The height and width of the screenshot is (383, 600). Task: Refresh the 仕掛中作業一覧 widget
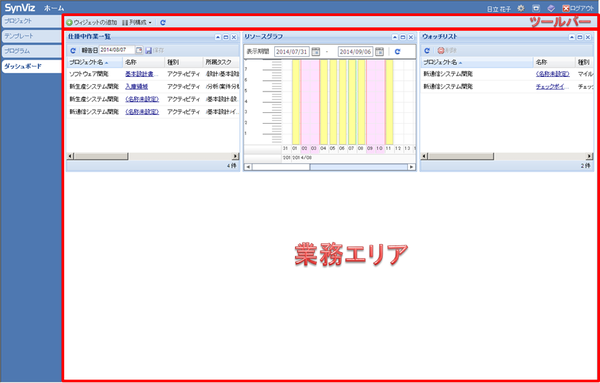pyautogui.click(x=73, y=50)
